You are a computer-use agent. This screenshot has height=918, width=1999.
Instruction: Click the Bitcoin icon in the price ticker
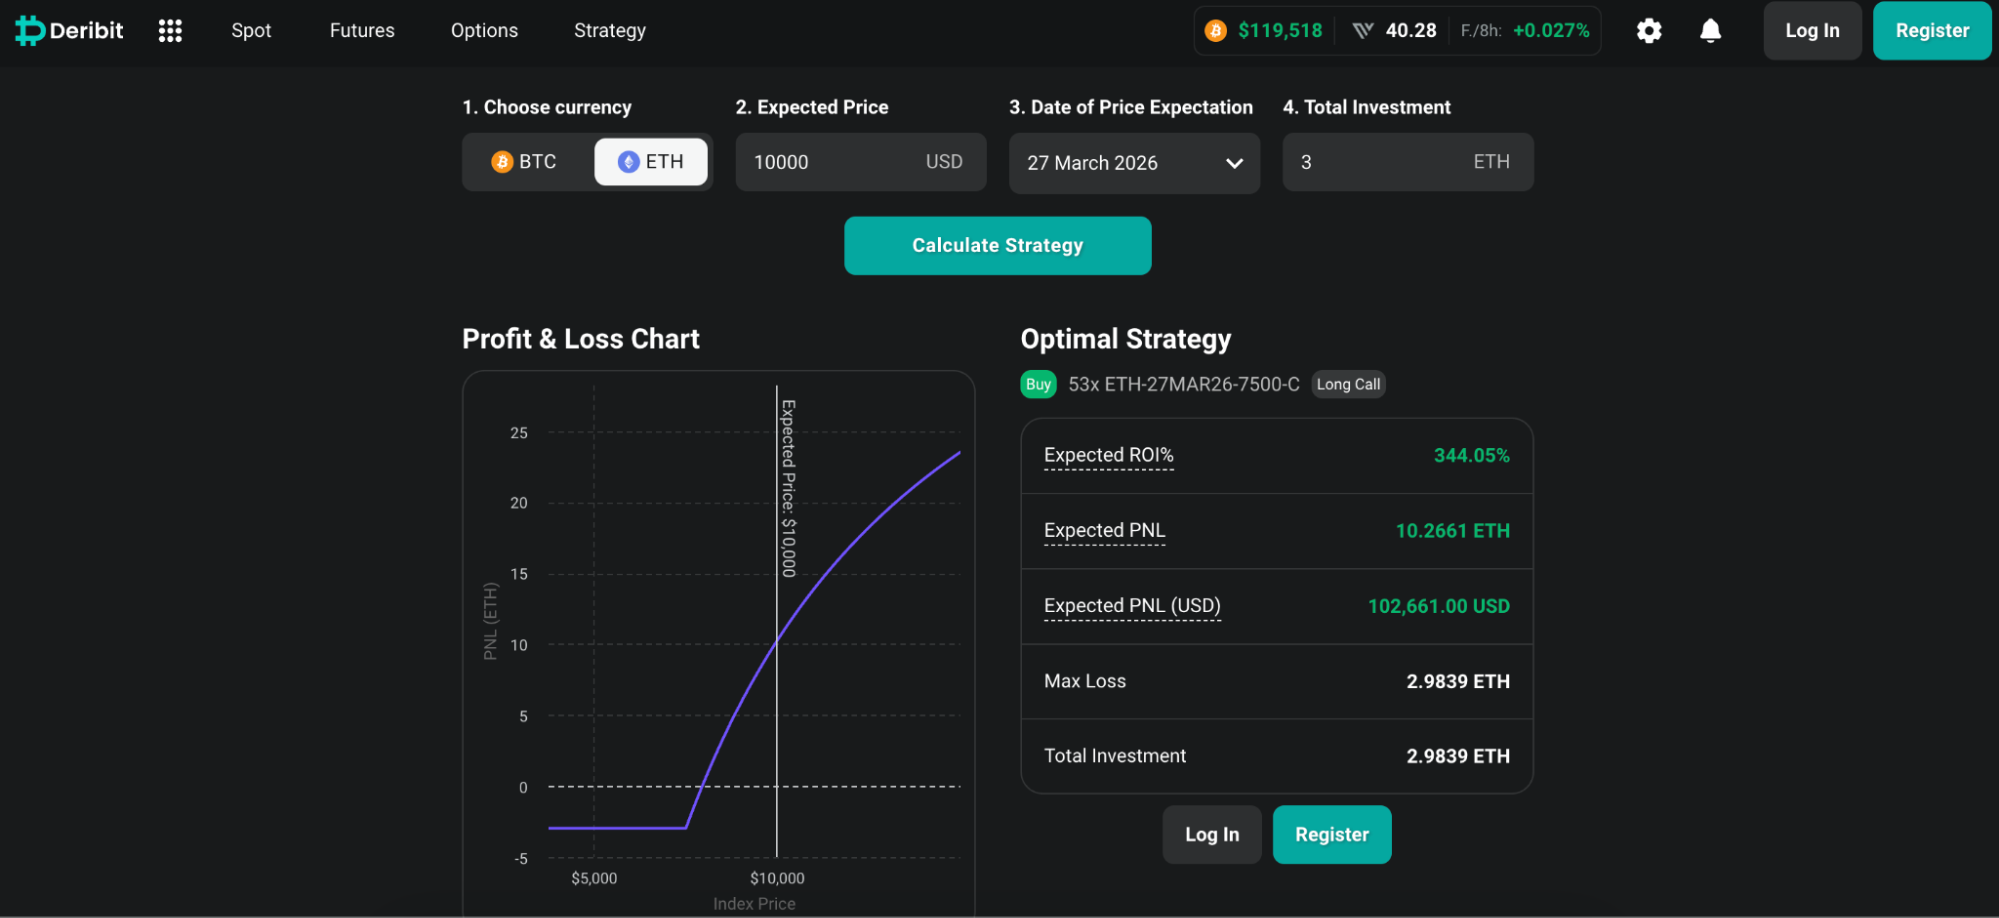click(x=1216, y=30)
